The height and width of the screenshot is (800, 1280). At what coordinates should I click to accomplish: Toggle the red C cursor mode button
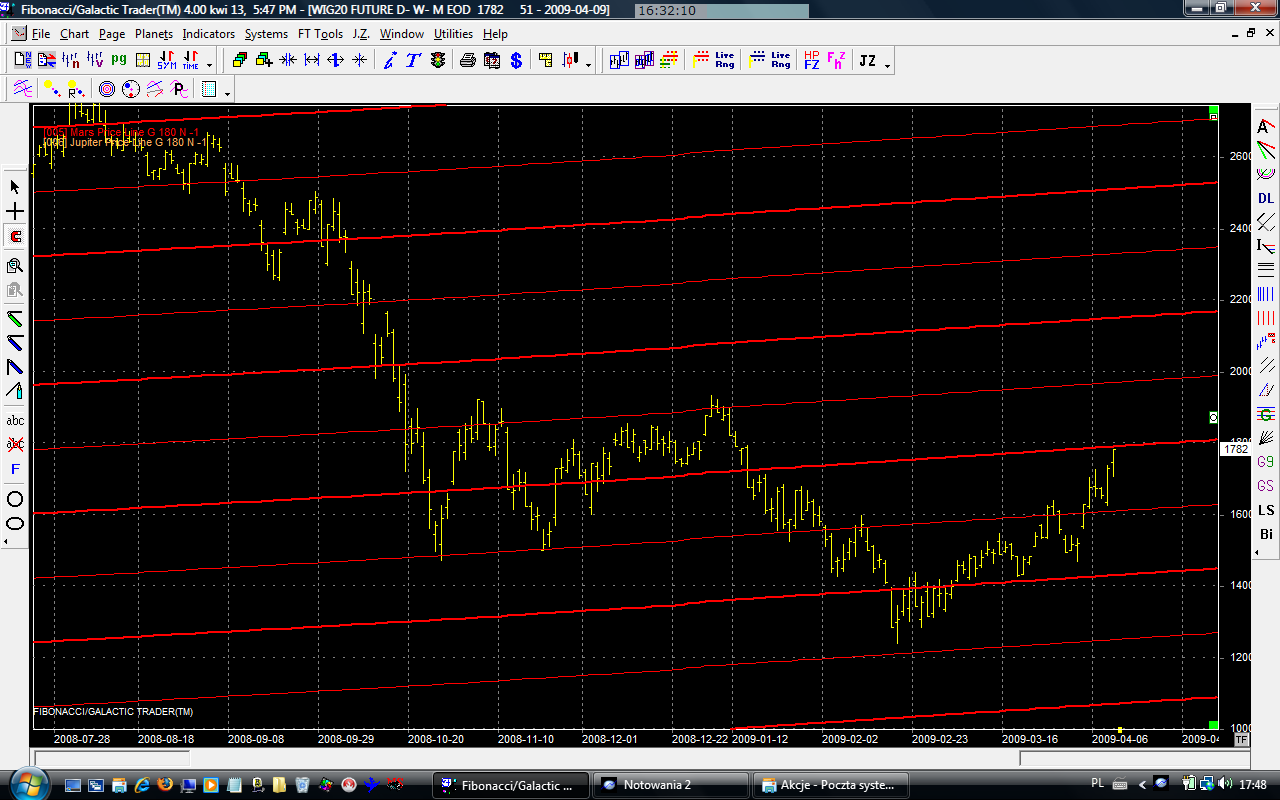point(15,237)
